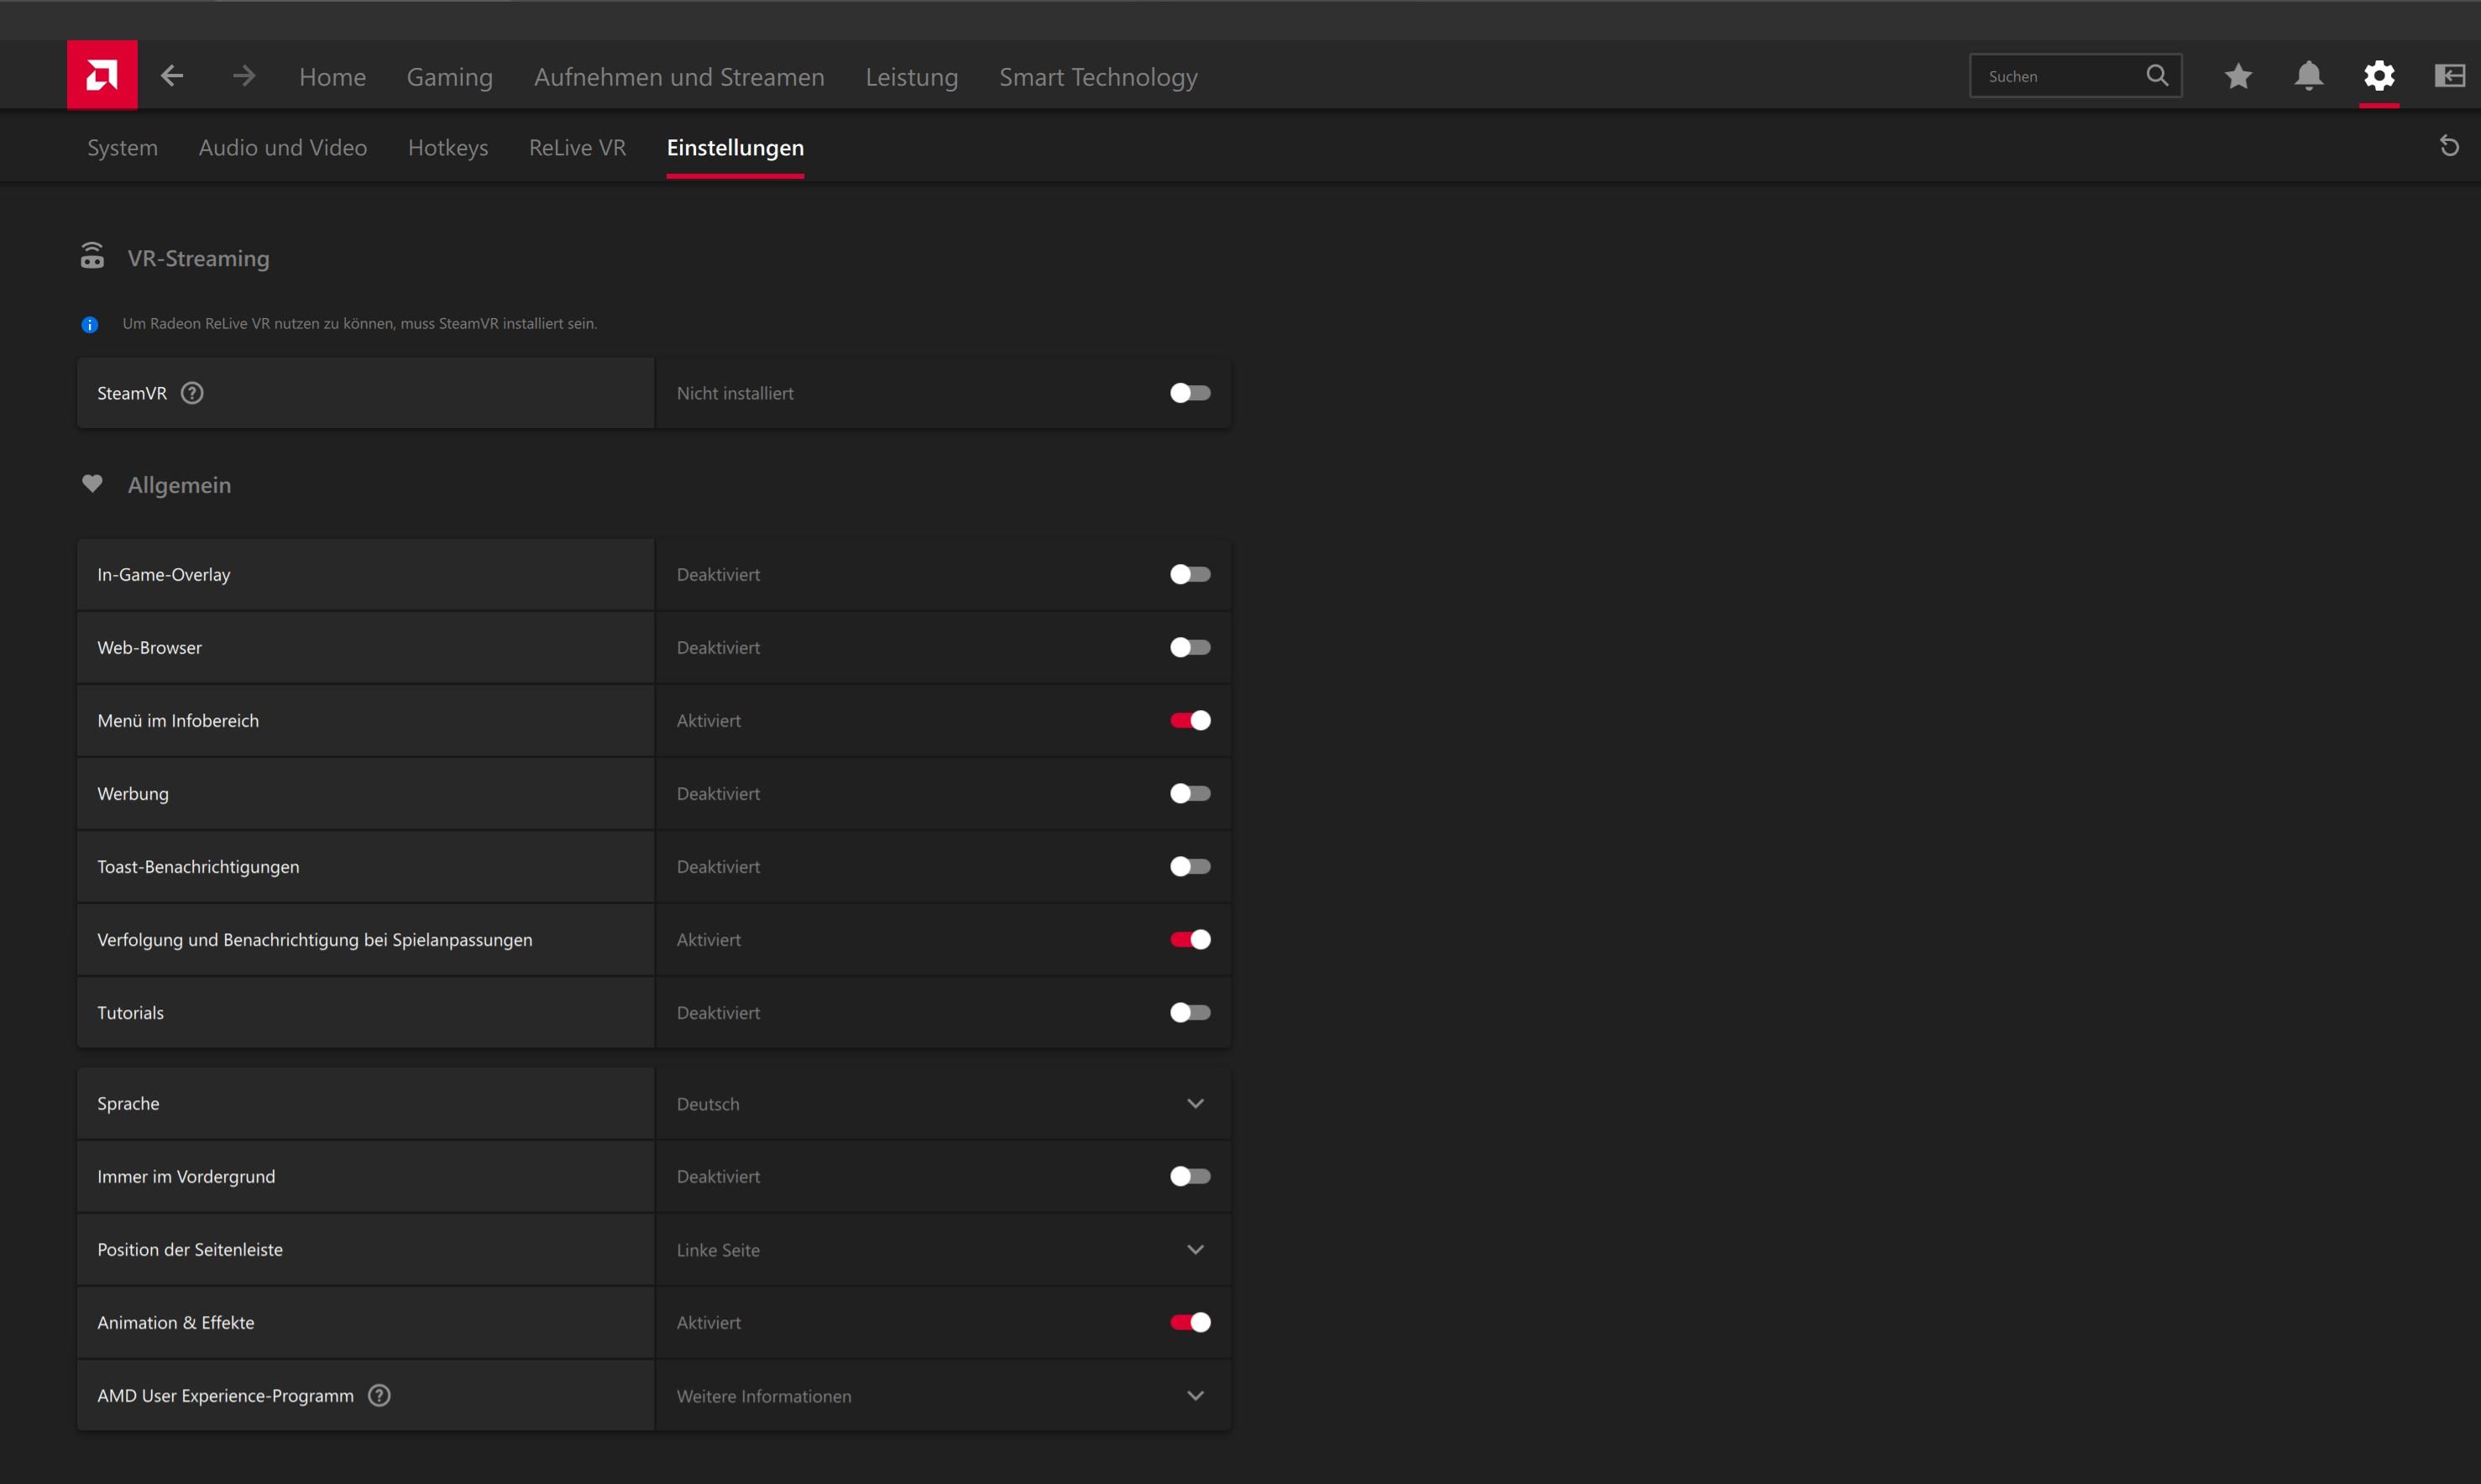Click the Toast-Benachrichtigungen label
The height and width of the screenshot is (1484, 2481).
pos(198,867)
